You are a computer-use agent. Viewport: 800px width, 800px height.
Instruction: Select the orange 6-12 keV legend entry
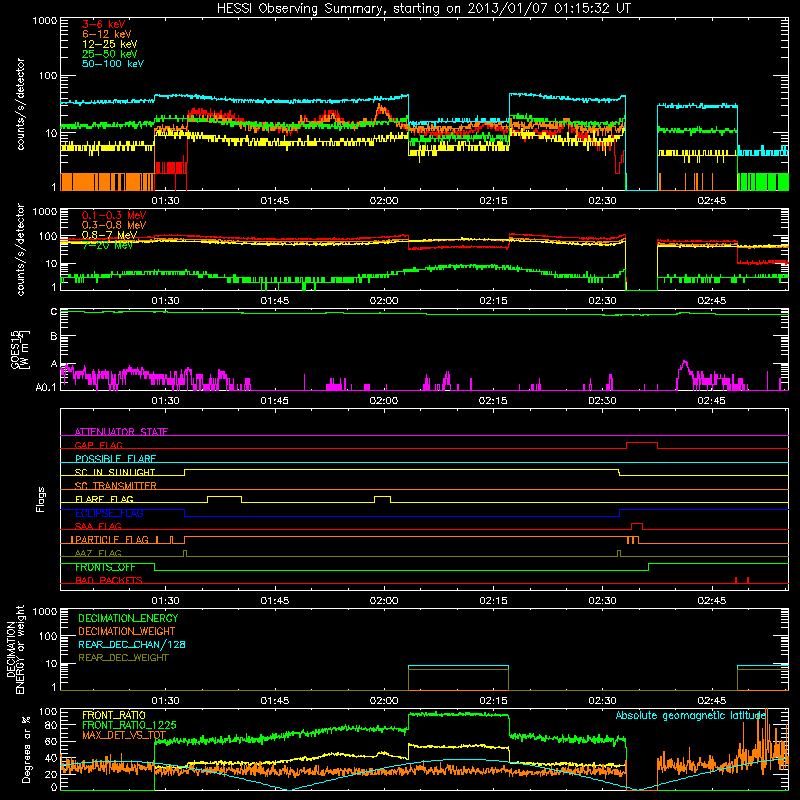[x=107, y=34]
